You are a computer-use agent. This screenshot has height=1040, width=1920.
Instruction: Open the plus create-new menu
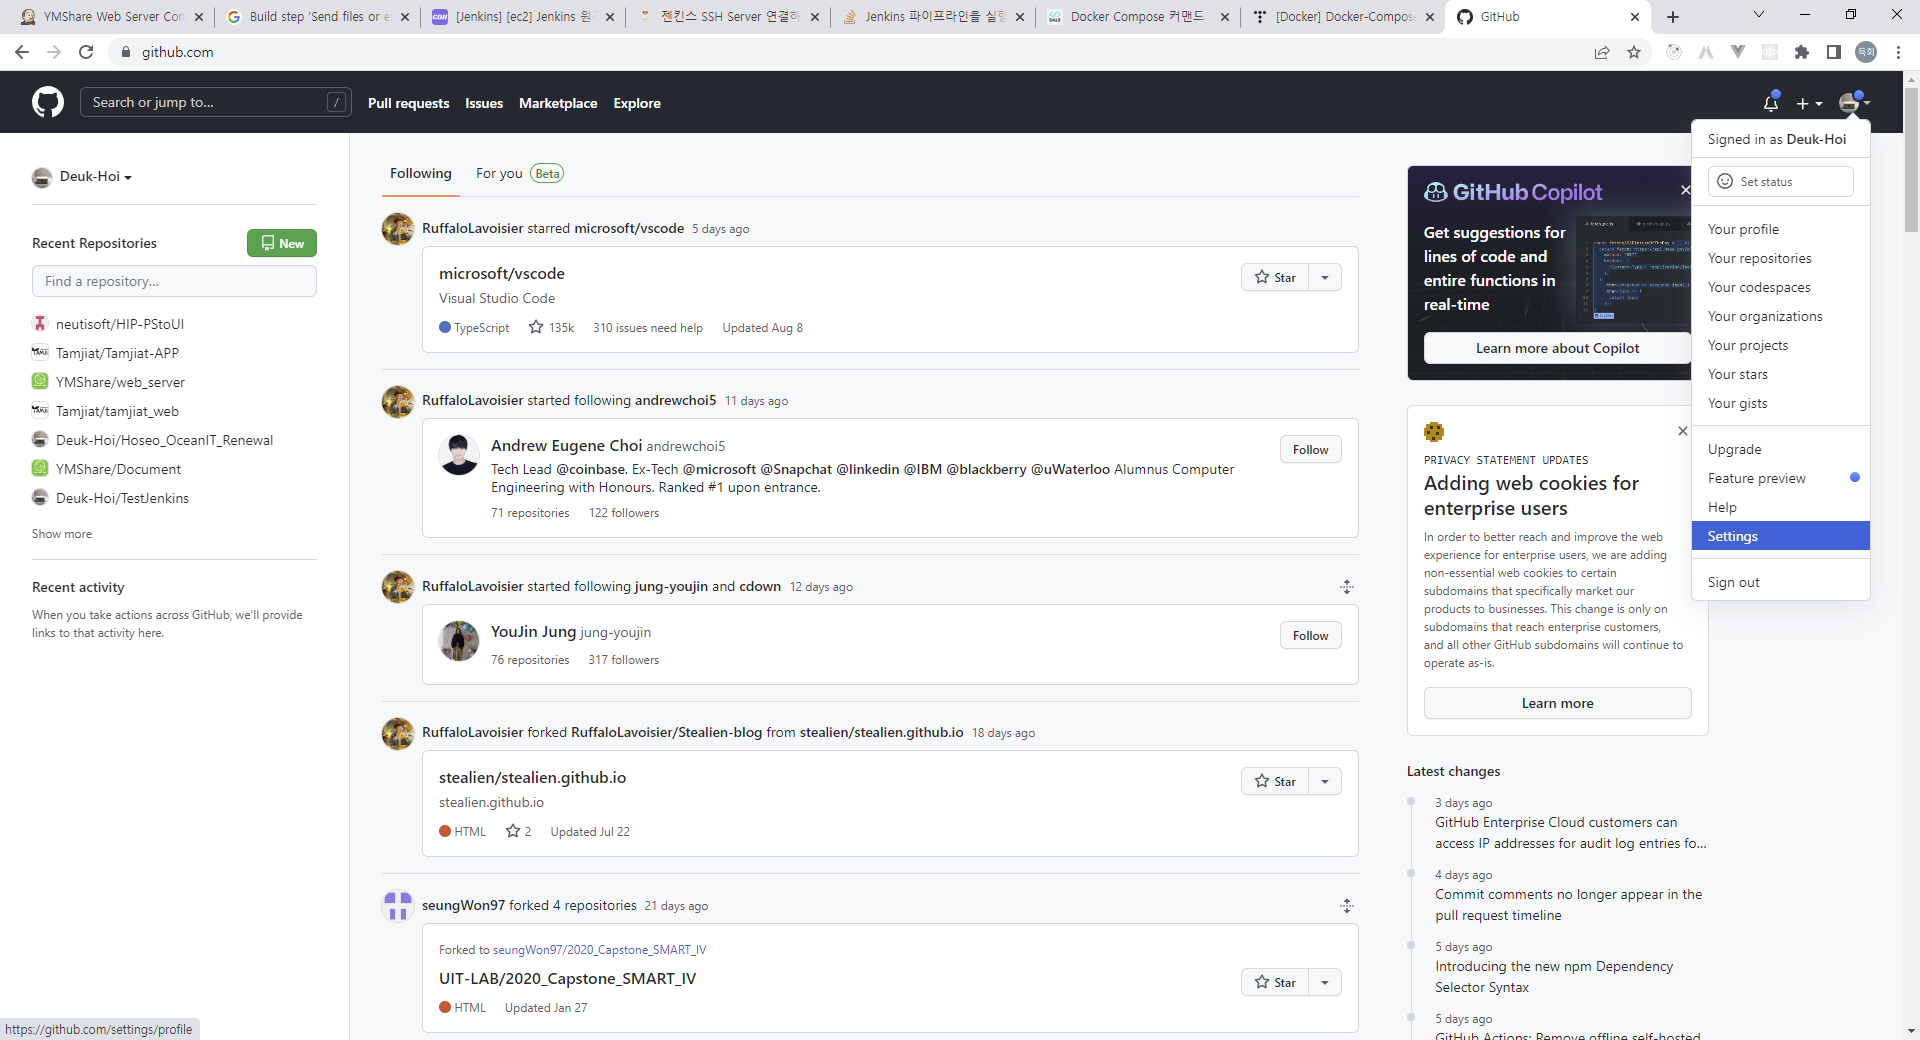(1809, 103)
